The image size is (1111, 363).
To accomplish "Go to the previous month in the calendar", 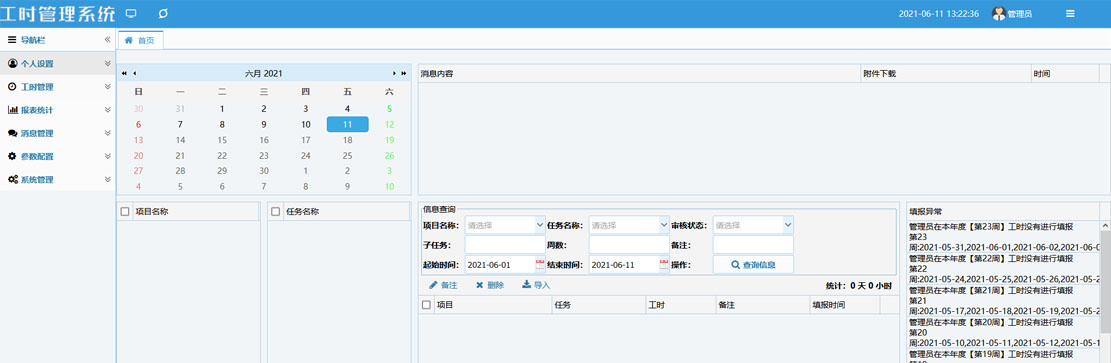I will (135, 73).
